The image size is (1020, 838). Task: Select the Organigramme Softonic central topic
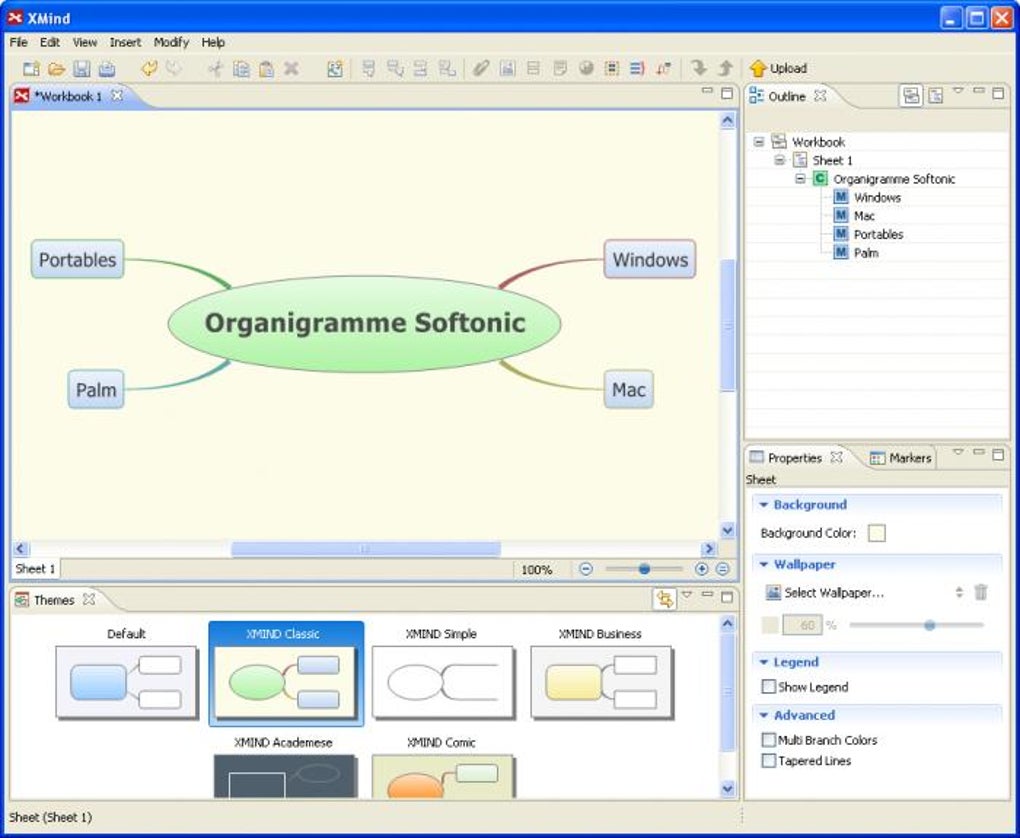(x=364, y=323)
